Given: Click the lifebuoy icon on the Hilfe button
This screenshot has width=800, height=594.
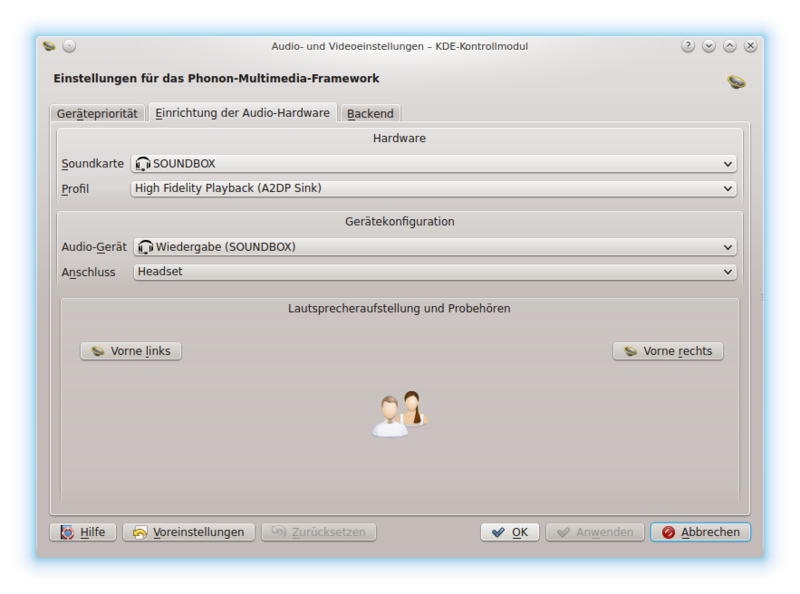Looking at the screenshot, I should tap(66, 532).
